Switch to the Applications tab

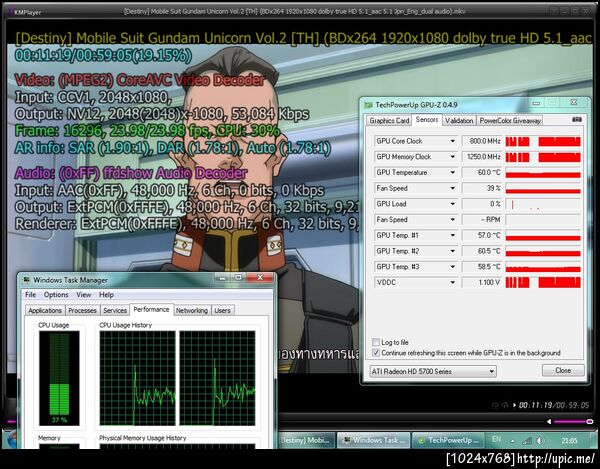(45, 310)
